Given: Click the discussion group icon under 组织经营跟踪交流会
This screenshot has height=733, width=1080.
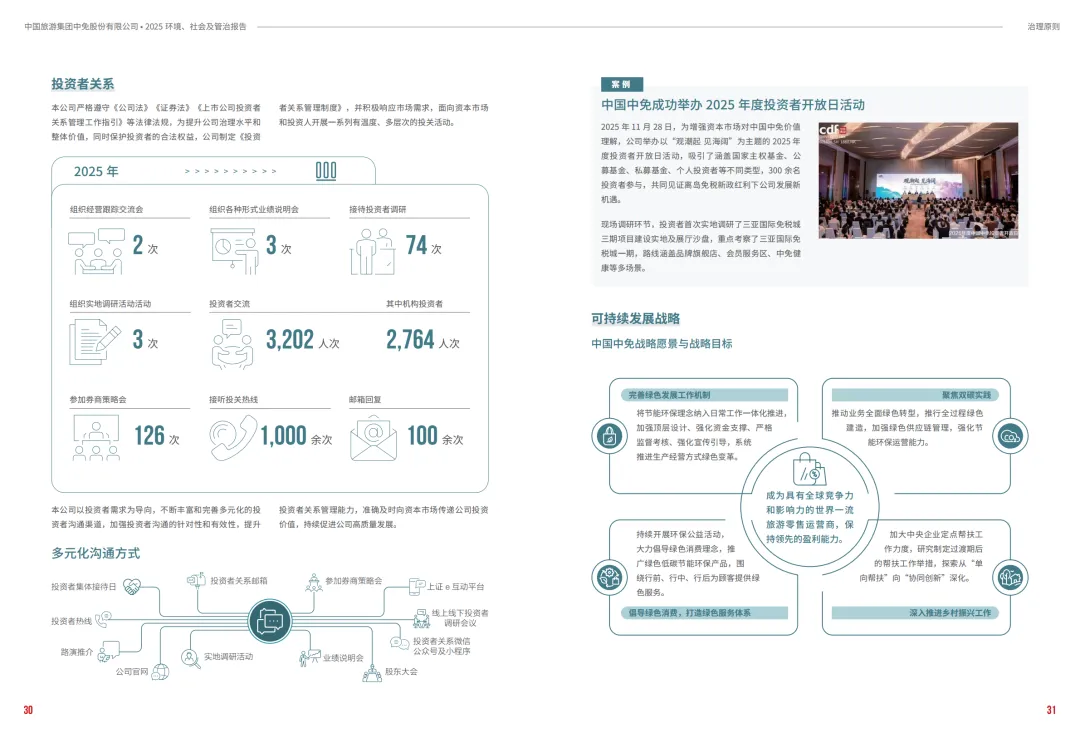Looking at the screenshot, I should (96, 252).
